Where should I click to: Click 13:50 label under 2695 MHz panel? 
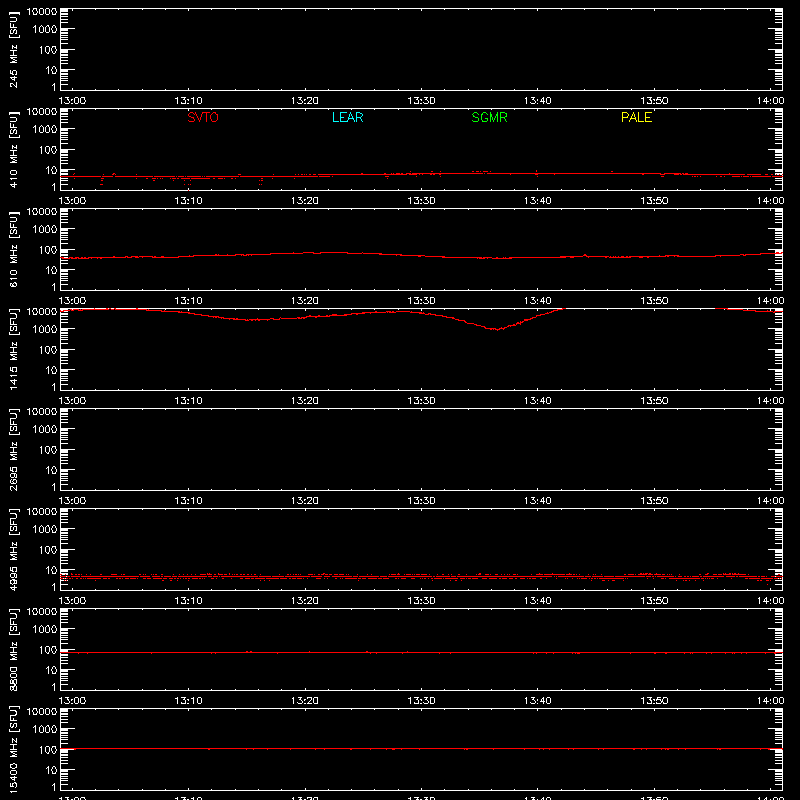point(654,501)
